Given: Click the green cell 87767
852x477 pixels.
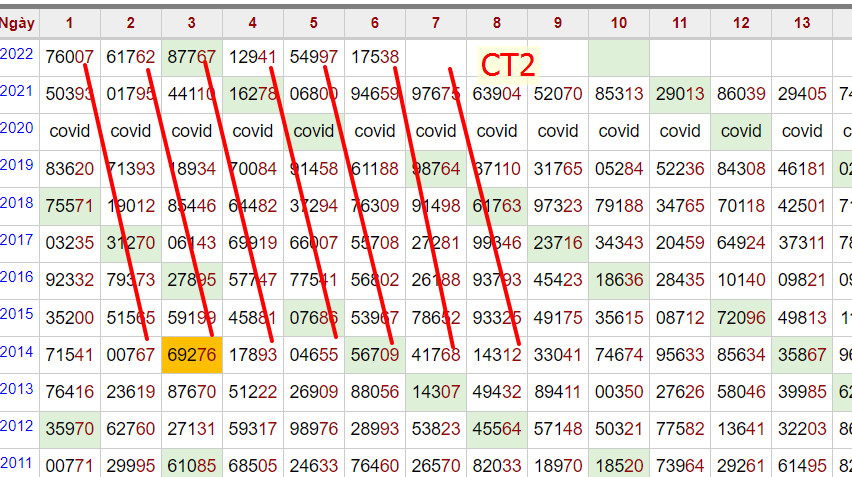Looking at the screenshot, I should tap(192, 57).
